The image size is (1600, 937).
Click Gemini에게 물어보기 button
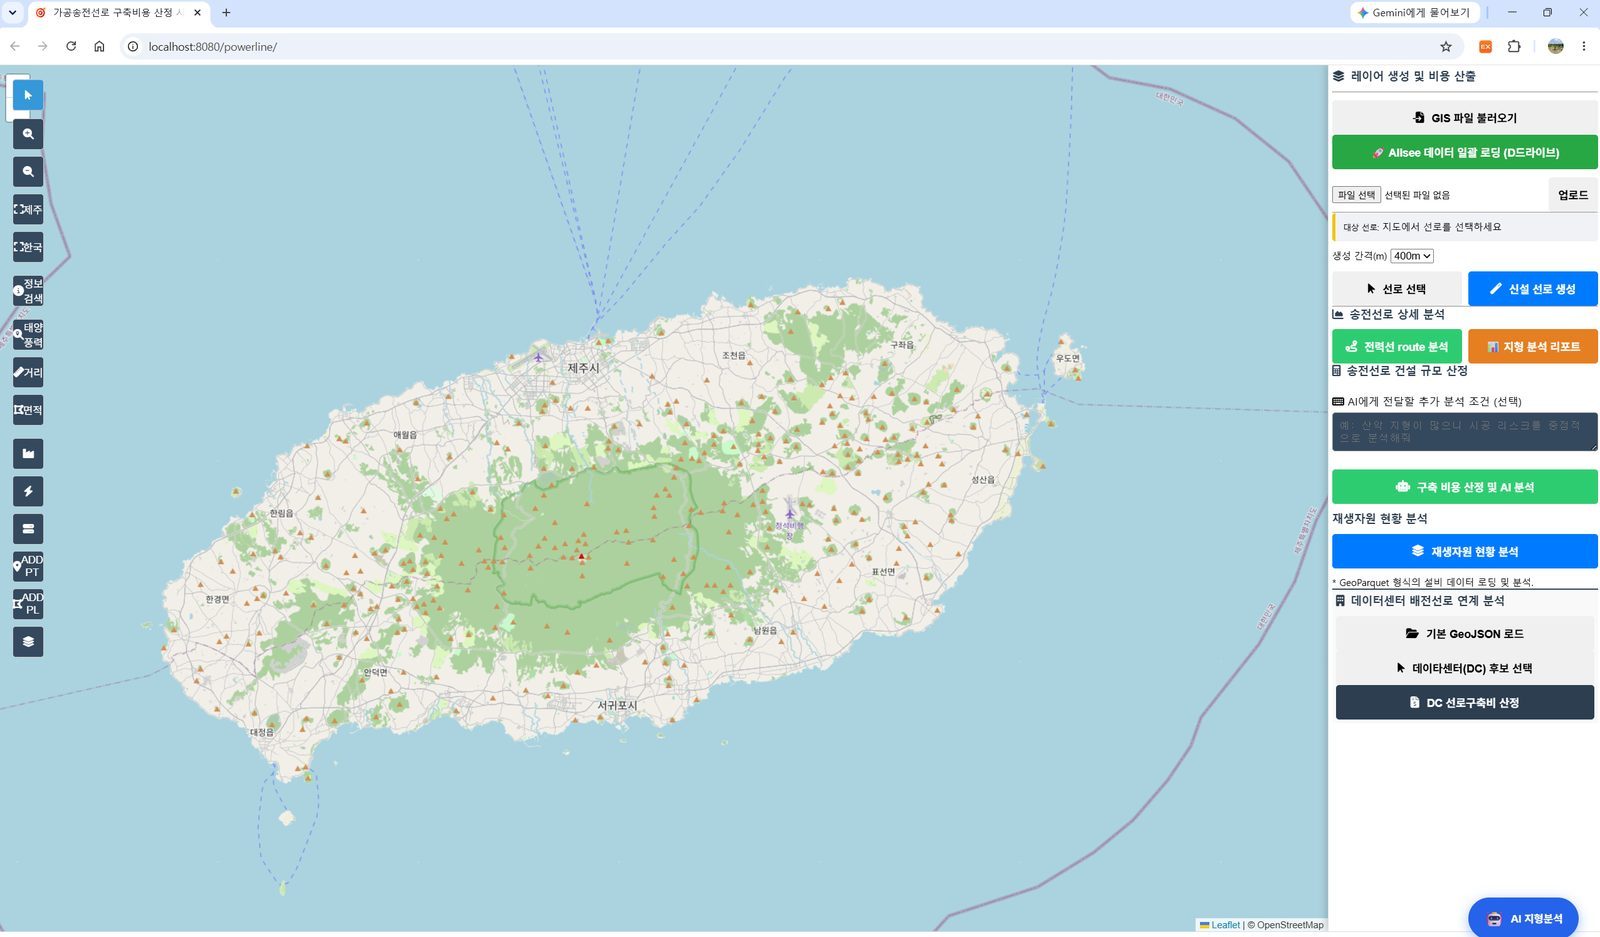click(x=1414, y=13)
